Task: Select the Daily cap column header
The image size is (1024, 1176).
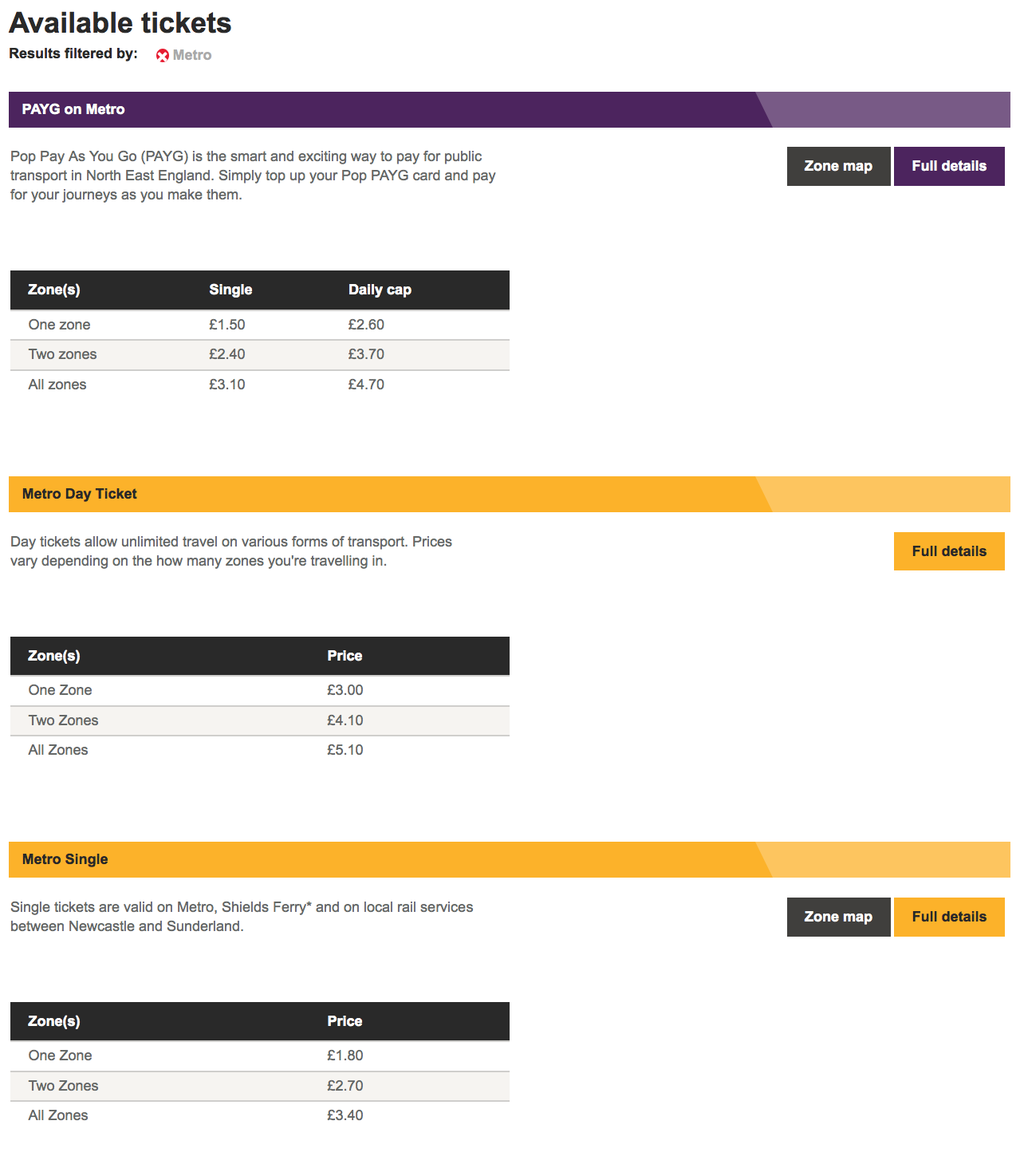Action: (380, 290)
